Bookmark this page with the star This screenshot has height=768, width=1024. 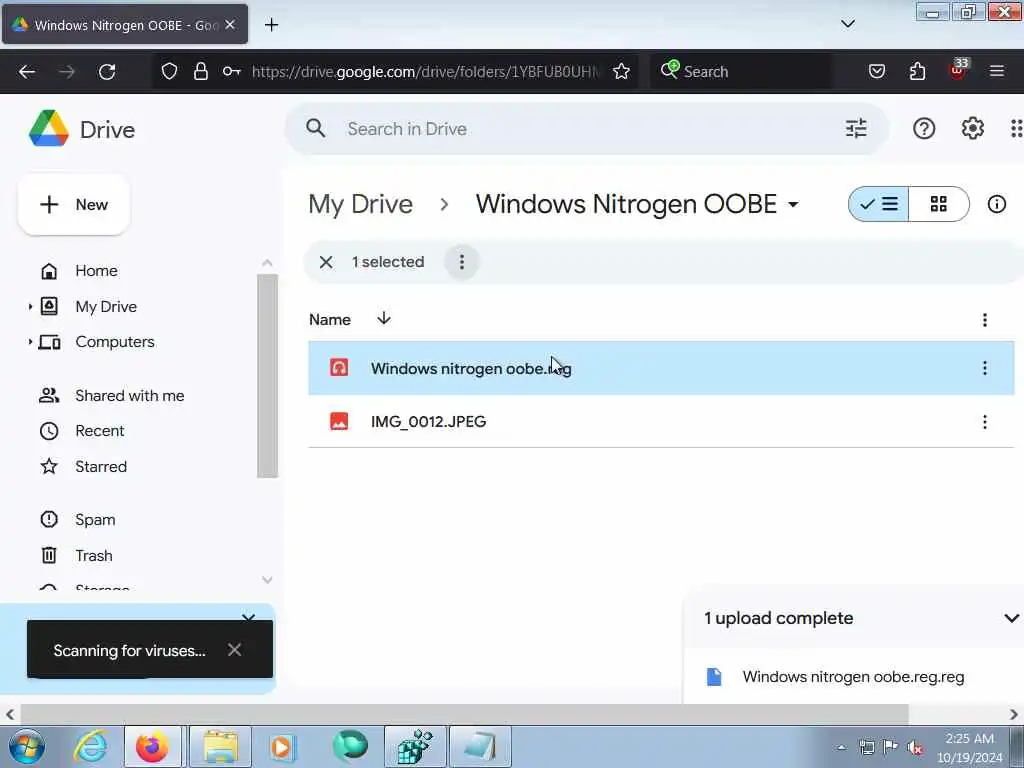(x=621, y=72)
